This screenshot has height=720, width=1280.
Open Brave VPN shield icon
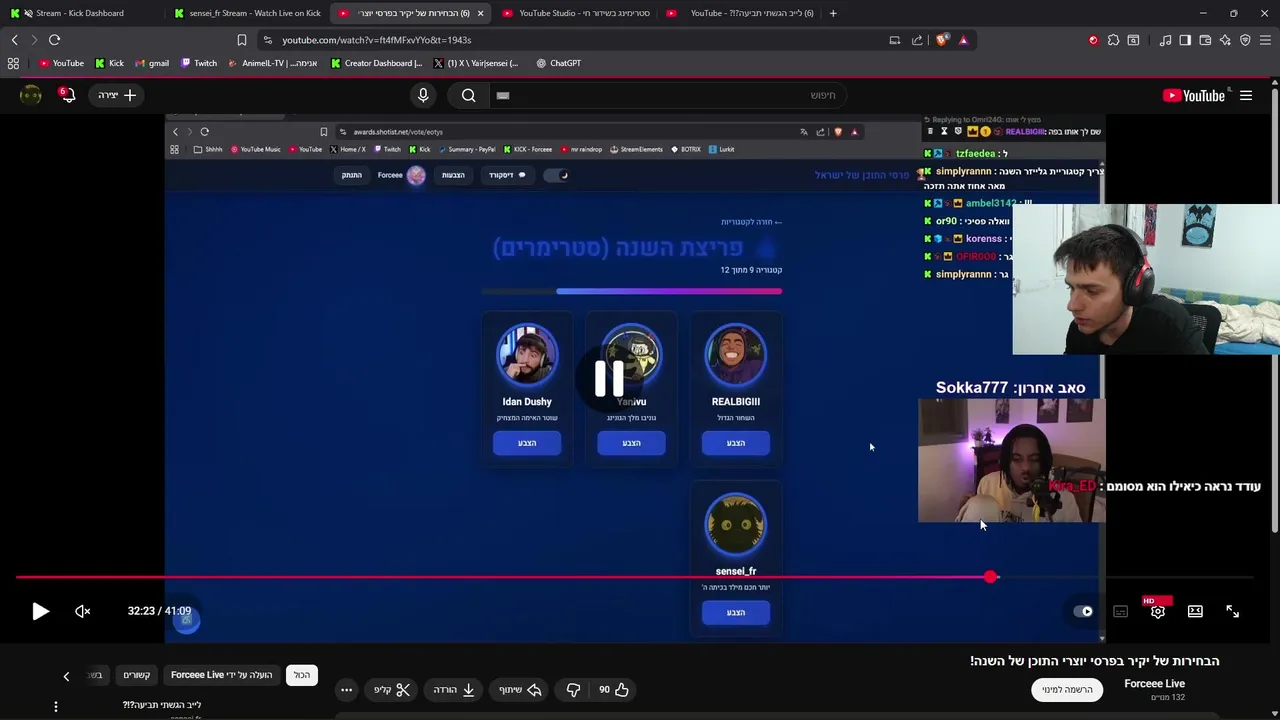[x=1245, y=40]
